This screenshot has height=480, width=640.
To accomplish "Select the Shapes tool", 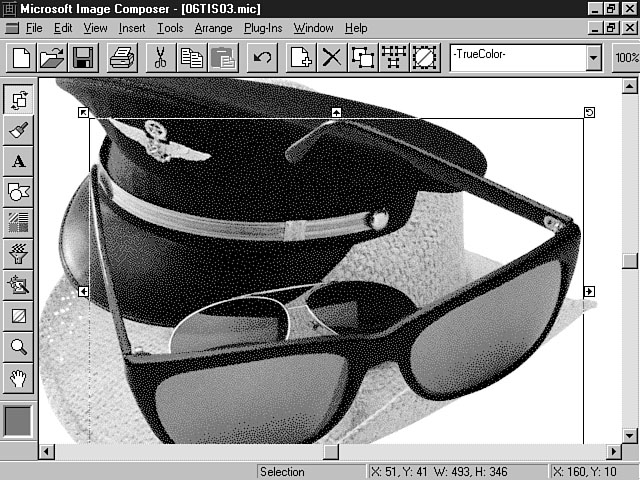I will click(19, 192).
